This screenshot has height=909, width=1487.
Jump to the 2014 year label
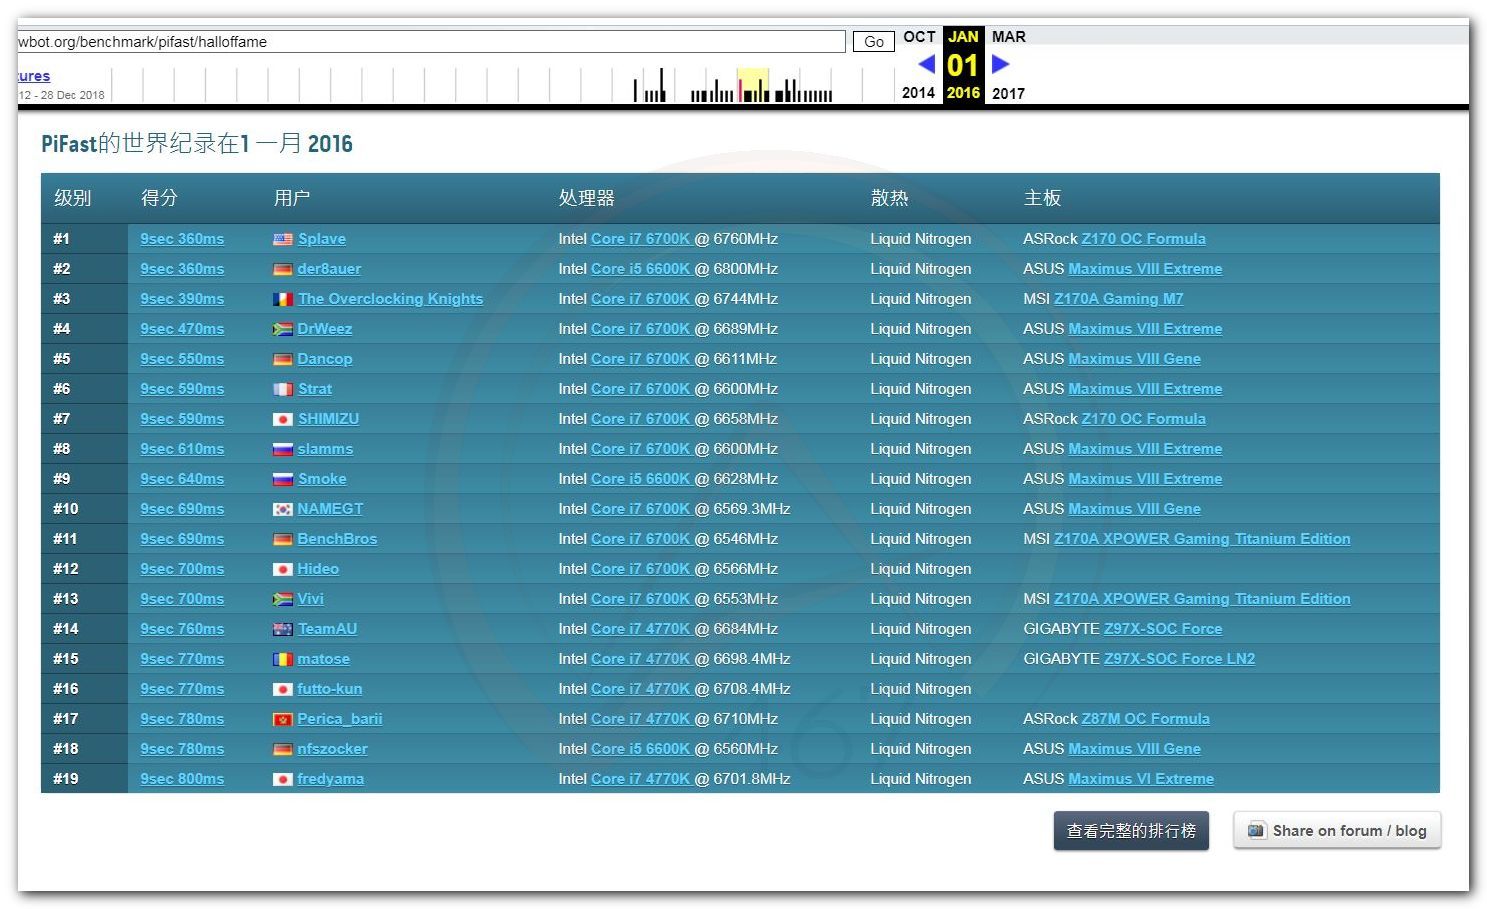[918, 93]
